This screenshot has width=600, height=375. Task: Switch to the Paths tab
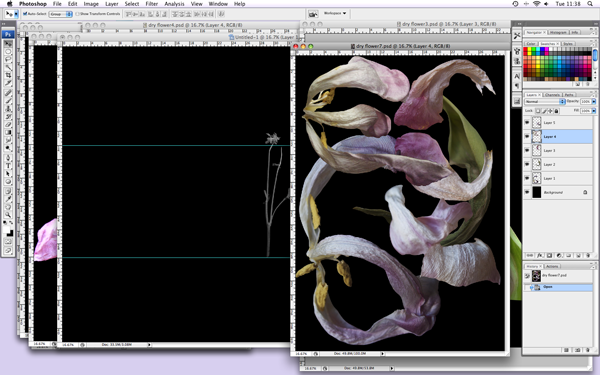click(569, 95)
